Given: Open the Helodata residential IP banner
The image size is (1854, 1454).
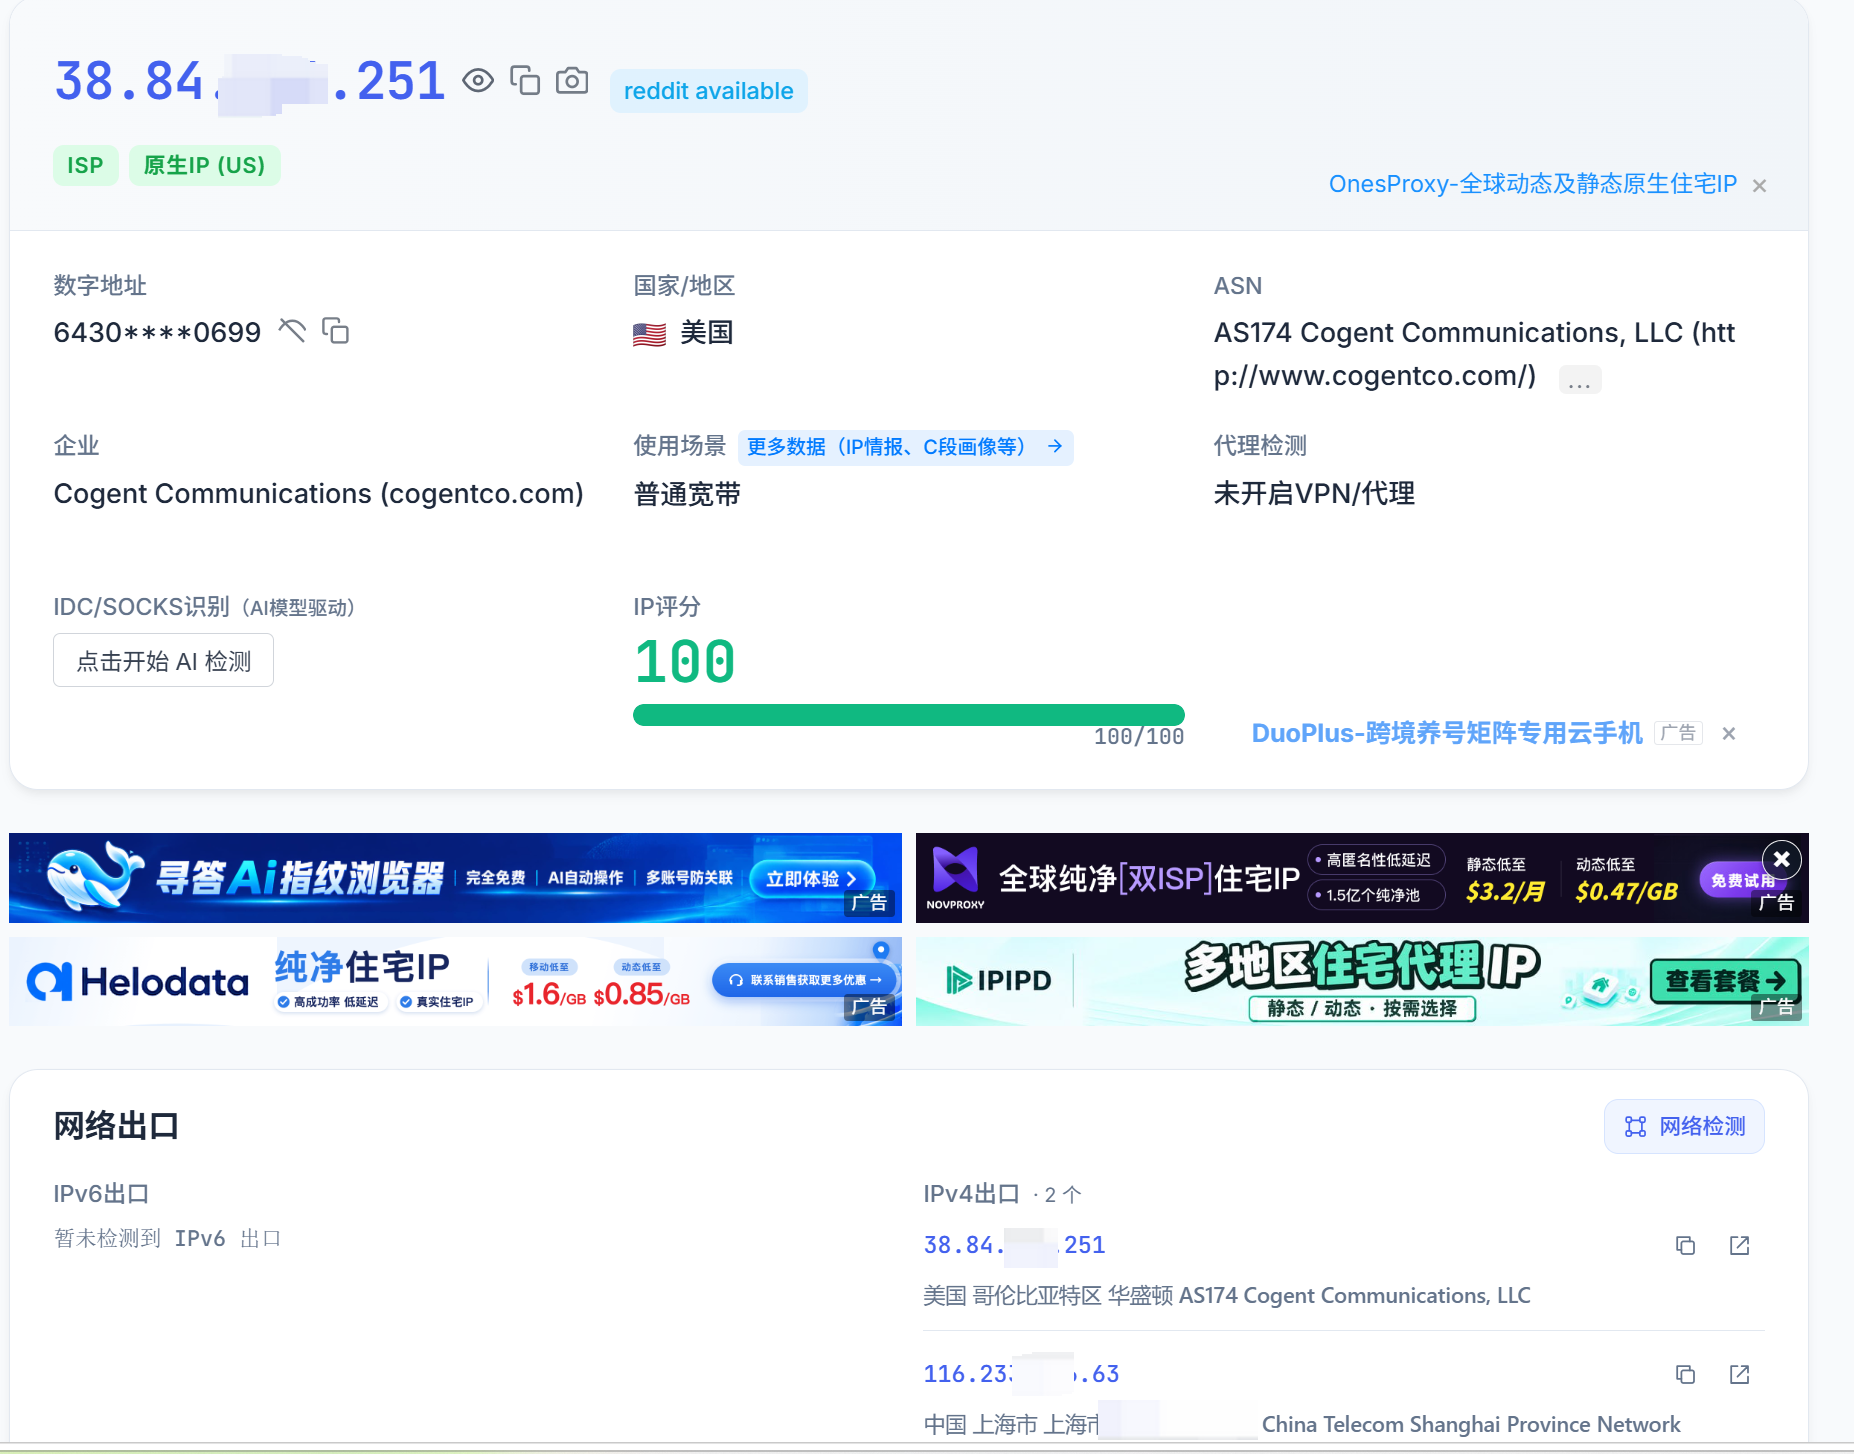Looking at the screenshot, I should (455, 981).
